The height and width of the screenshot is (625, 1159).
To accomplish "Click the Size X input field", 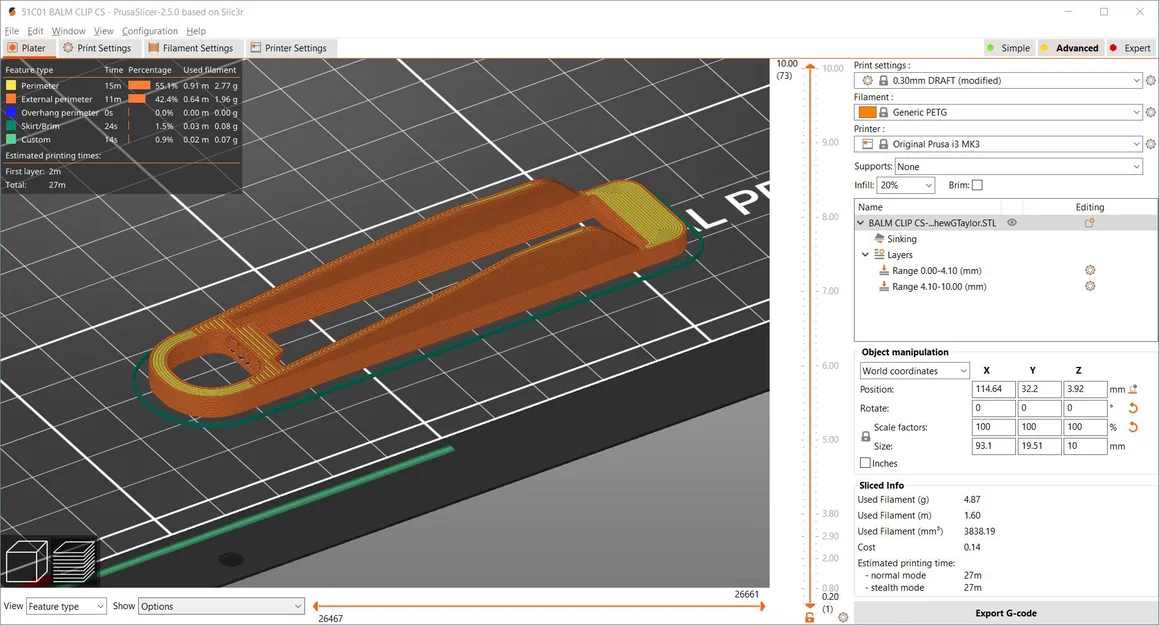I will coord(993,446).
